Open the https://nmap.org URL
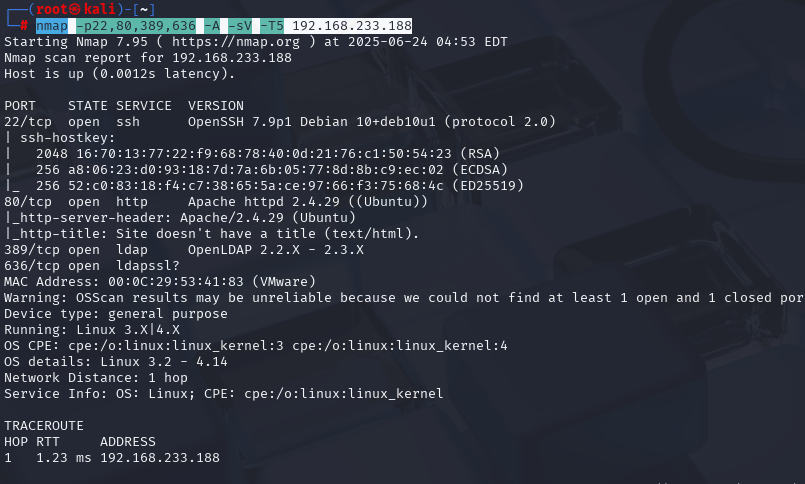 click(x=236, y=42)
